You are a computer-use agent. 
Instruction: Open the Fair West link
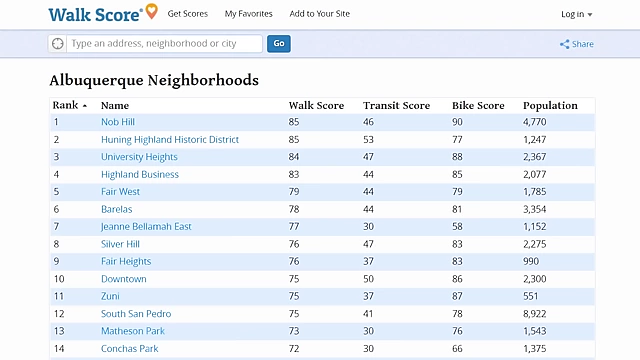tap(120, 192)
